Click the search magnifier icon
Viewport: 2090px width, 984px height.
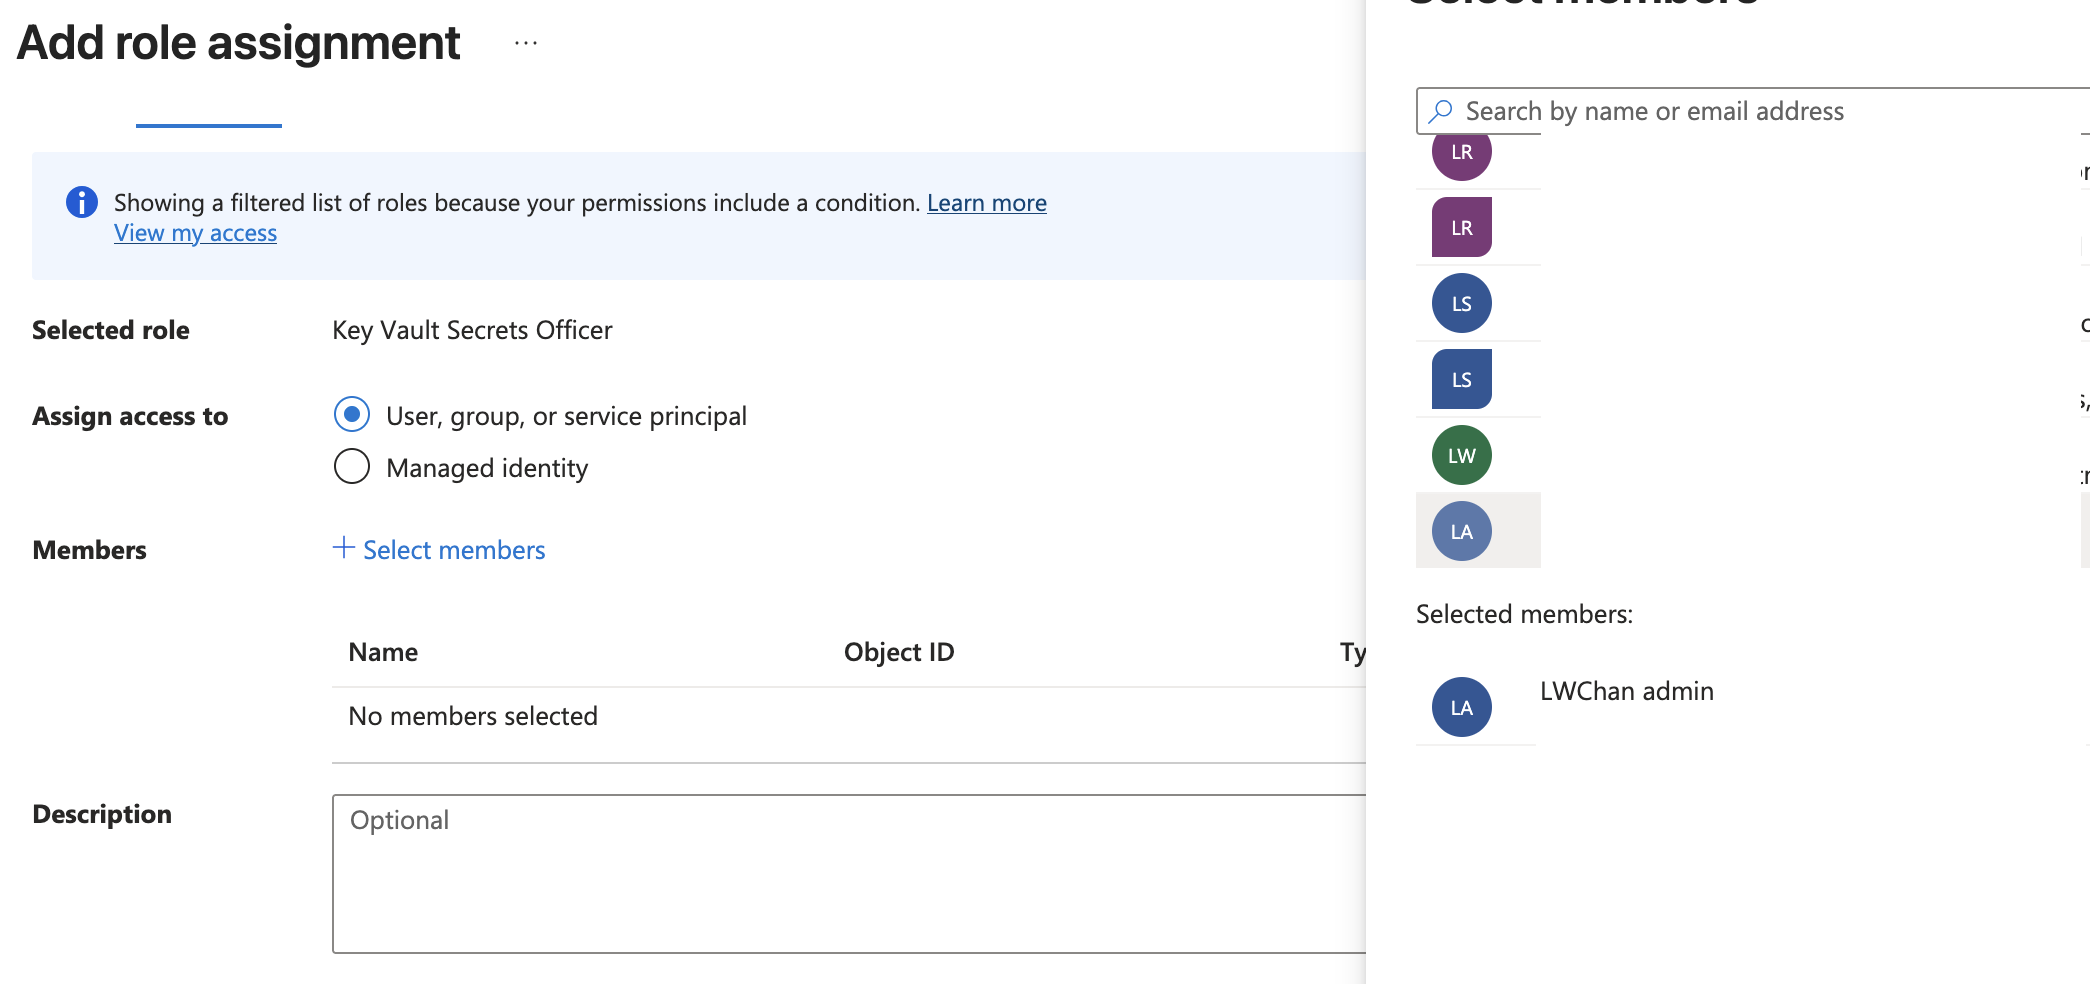(x=1441, y=111)
